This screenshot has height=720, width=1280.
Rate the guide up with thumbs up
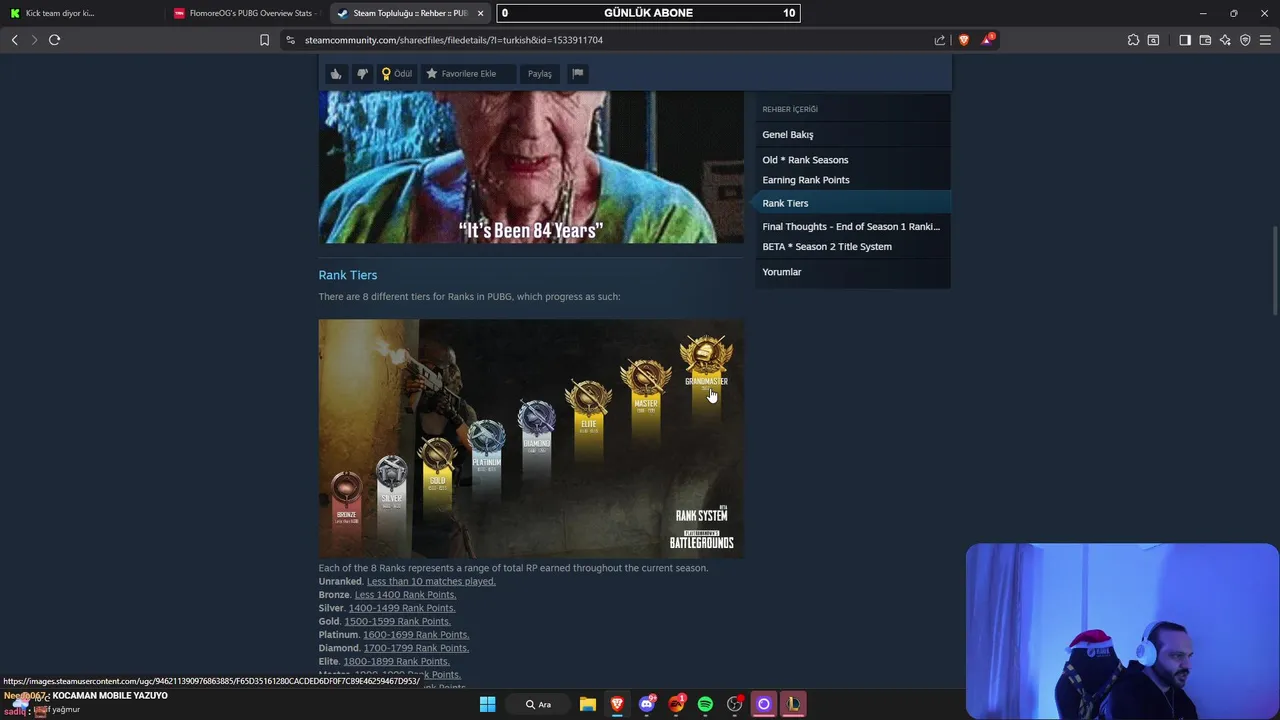(336, 73)
